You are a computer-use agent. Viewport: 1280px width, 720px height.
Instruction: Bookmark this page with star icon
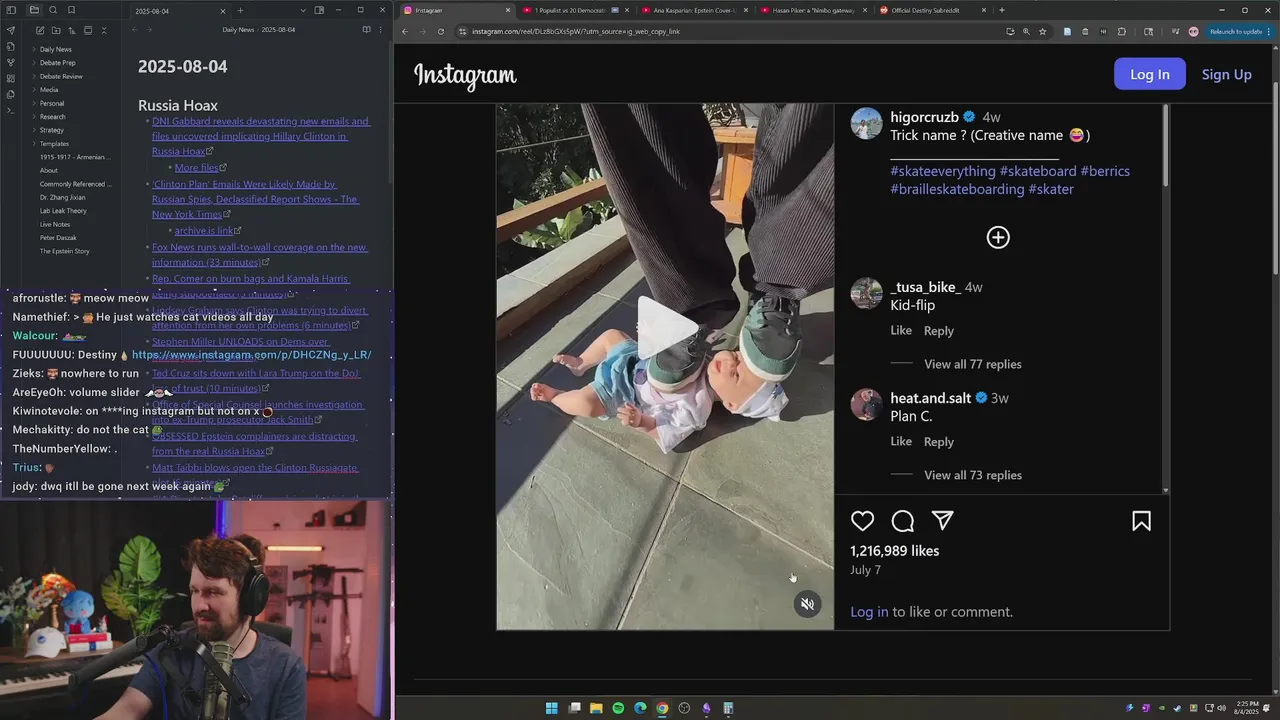(1043, 31)
